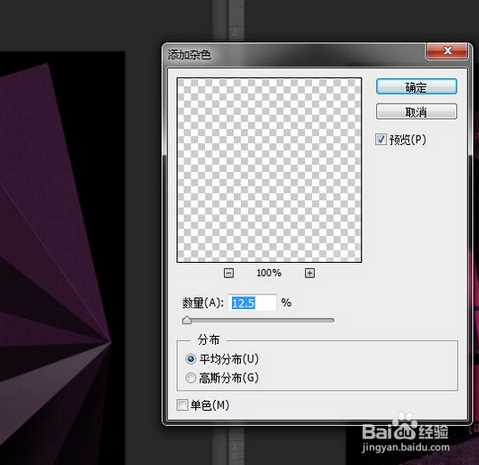Click the 100% zoom level text
The width and height of the screenshot is (479, 465).
269,273
